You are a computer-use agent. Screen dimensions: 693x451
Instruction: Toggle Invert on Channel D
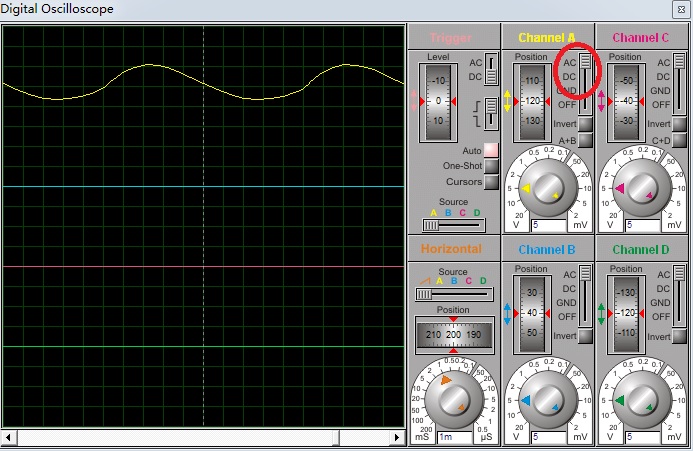click(x=679, y=336)
